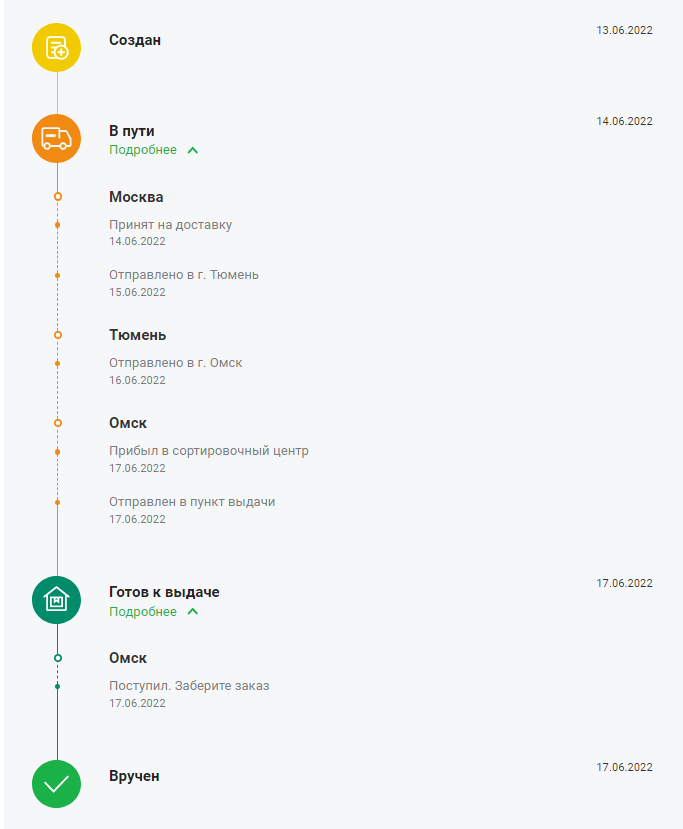Click the teal Омск timeline circle marker

point(58,658)
